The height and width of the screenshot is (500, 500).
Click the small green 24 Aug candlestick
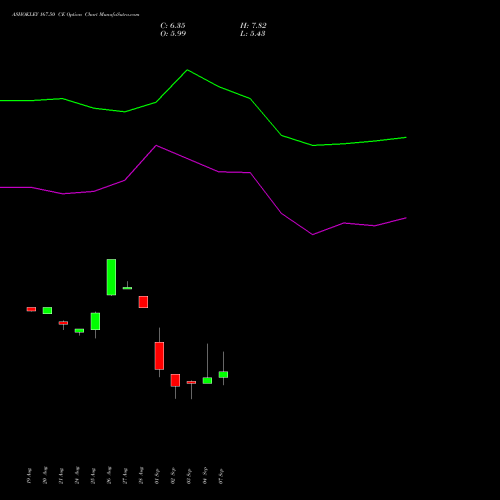click(79, 331)
